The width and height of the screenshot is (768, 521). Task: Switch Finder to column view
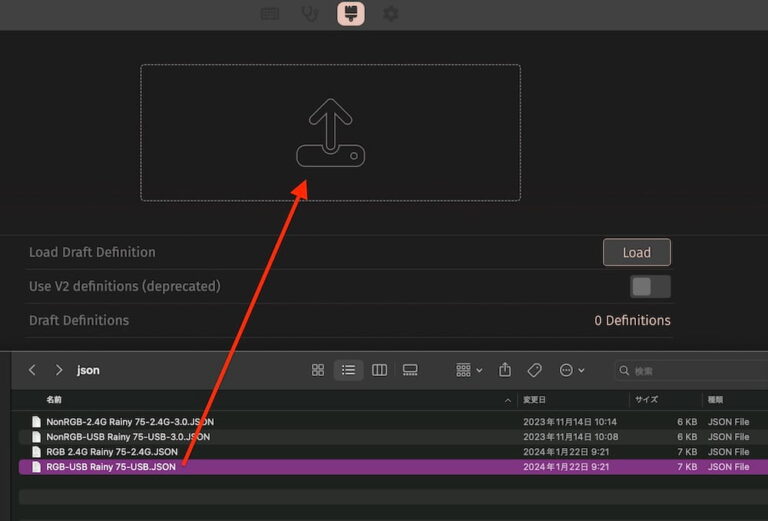click(379, 370)
